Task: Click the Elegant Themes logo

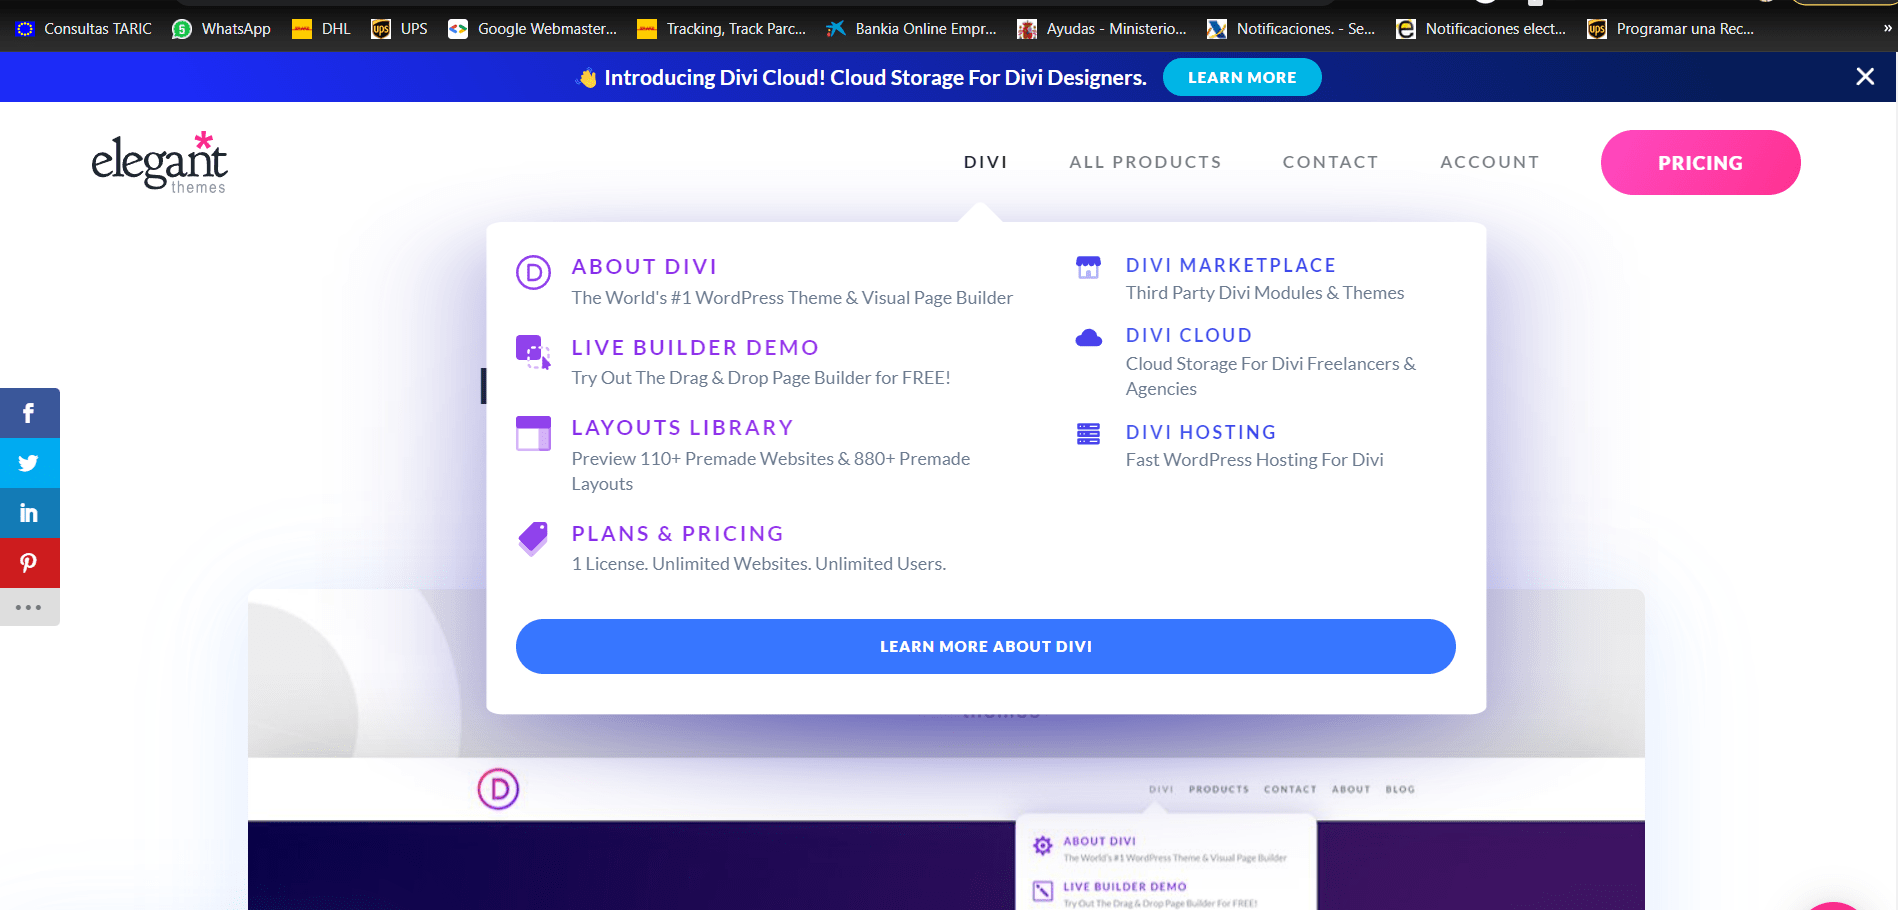Action: (159, 162)
